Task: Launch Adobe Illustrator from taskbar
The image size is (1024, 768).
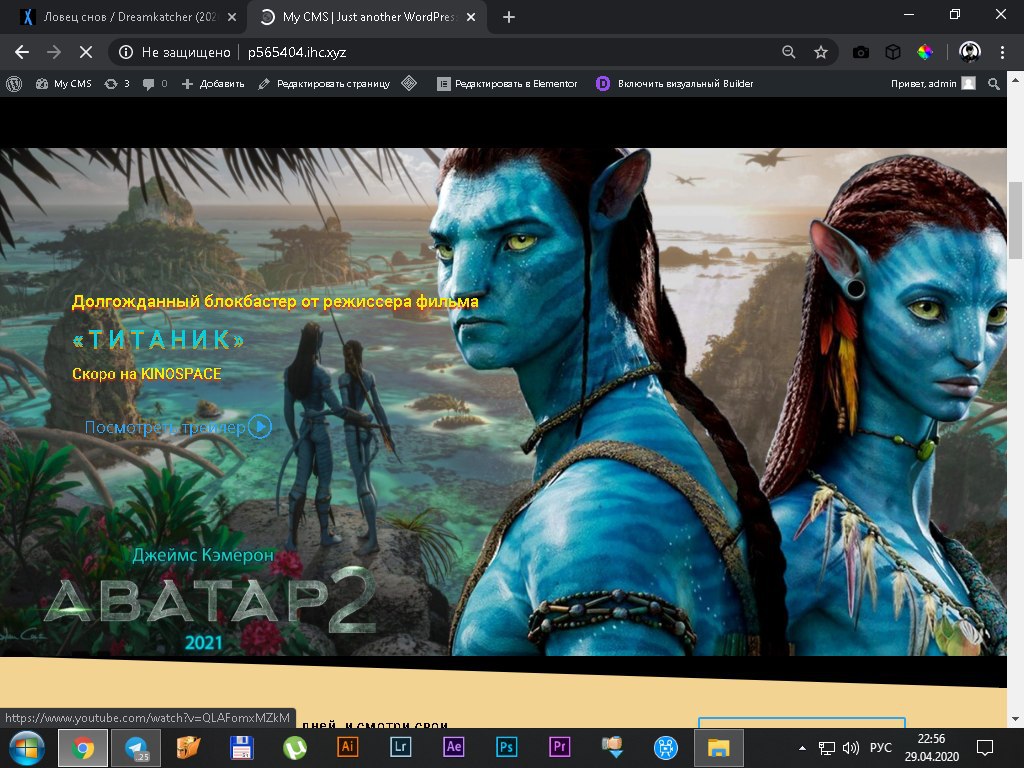Action: [347, 746]
